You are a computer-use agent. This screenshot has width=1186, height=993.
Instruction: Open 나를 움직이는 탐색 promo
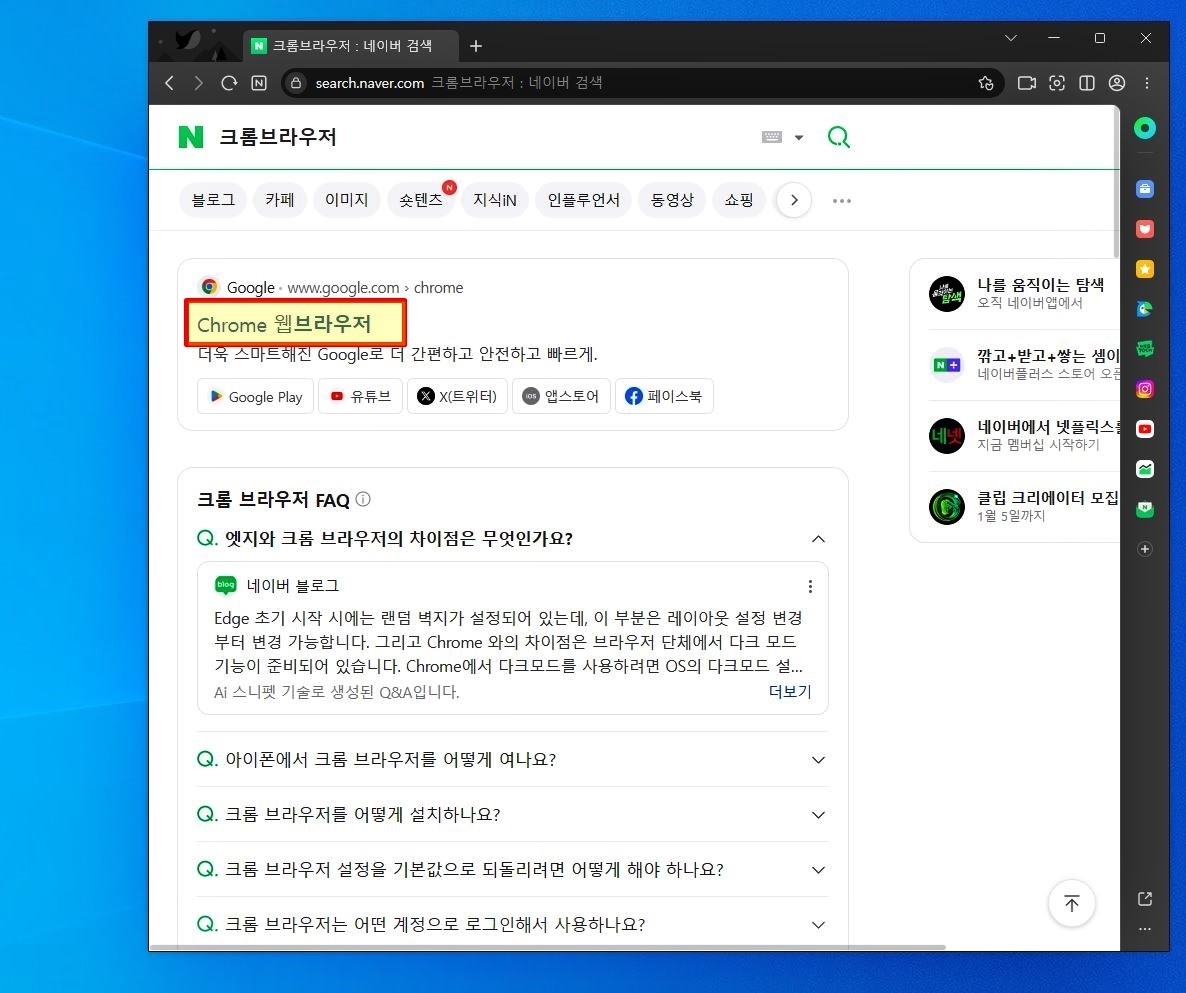(x=1023, y=293)
